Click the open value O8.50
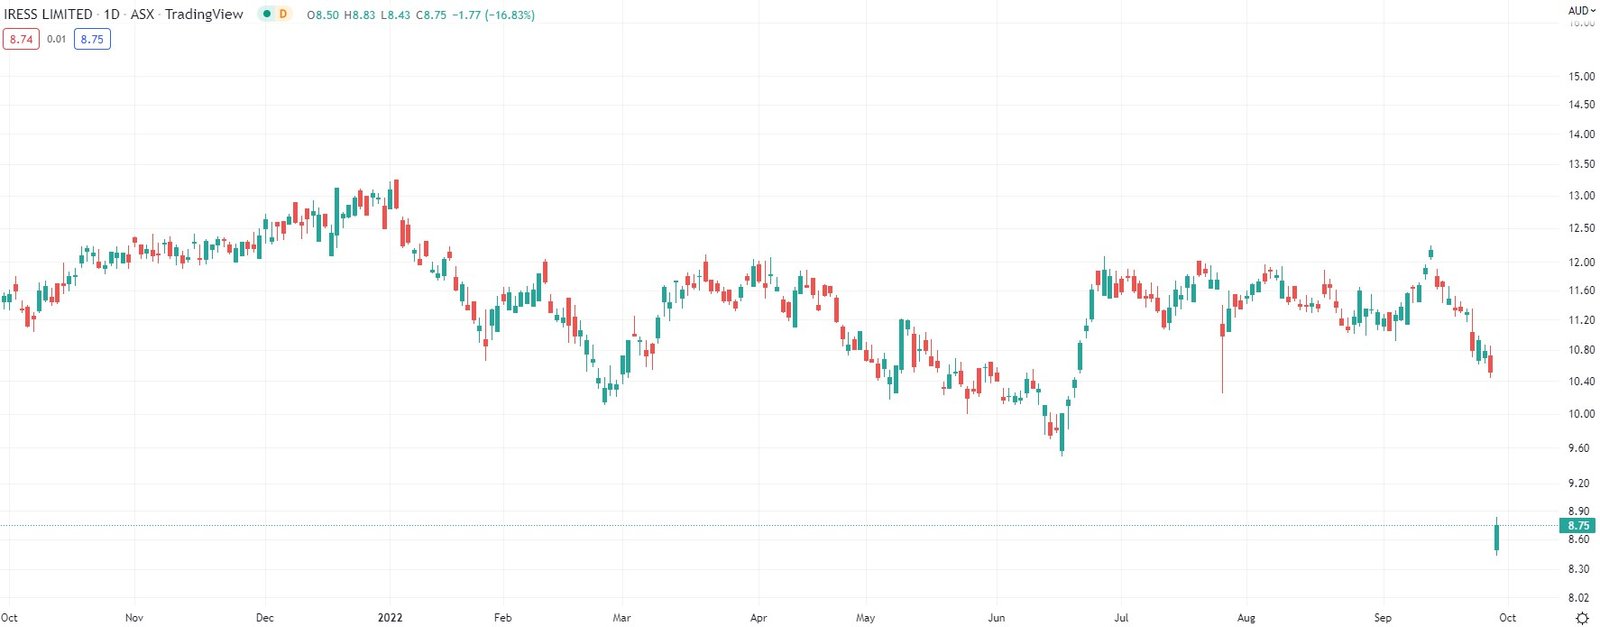Image resolution: width=1600 pixels, height=627 pixels. (322, 15)
